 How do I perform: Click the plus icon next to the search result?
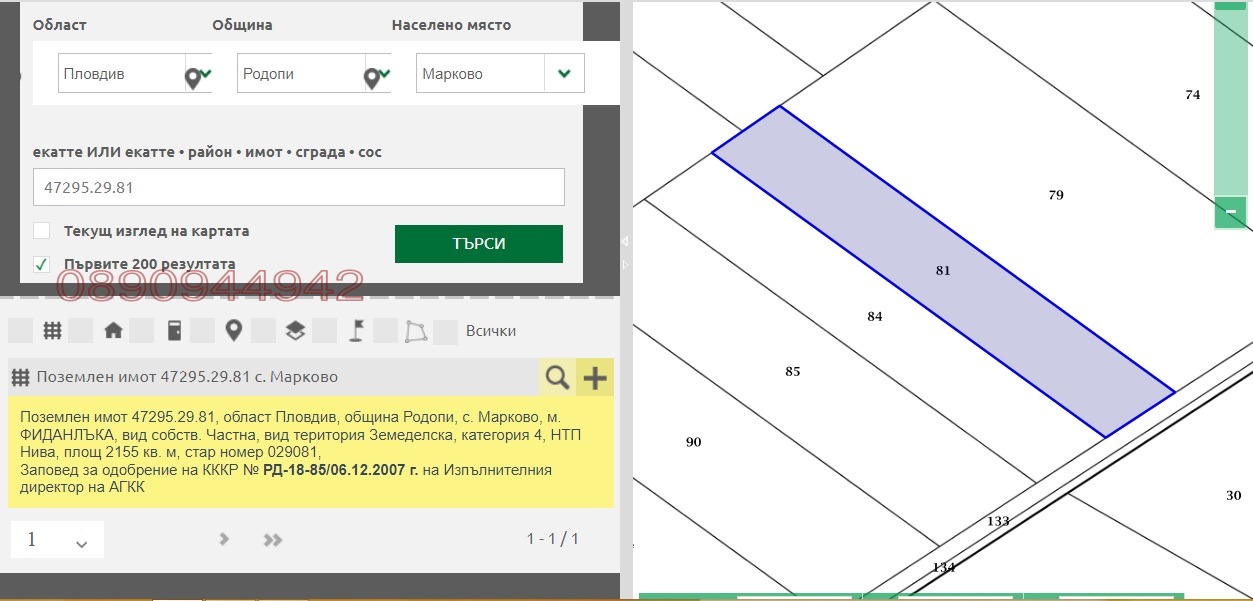tap(594, 377)
